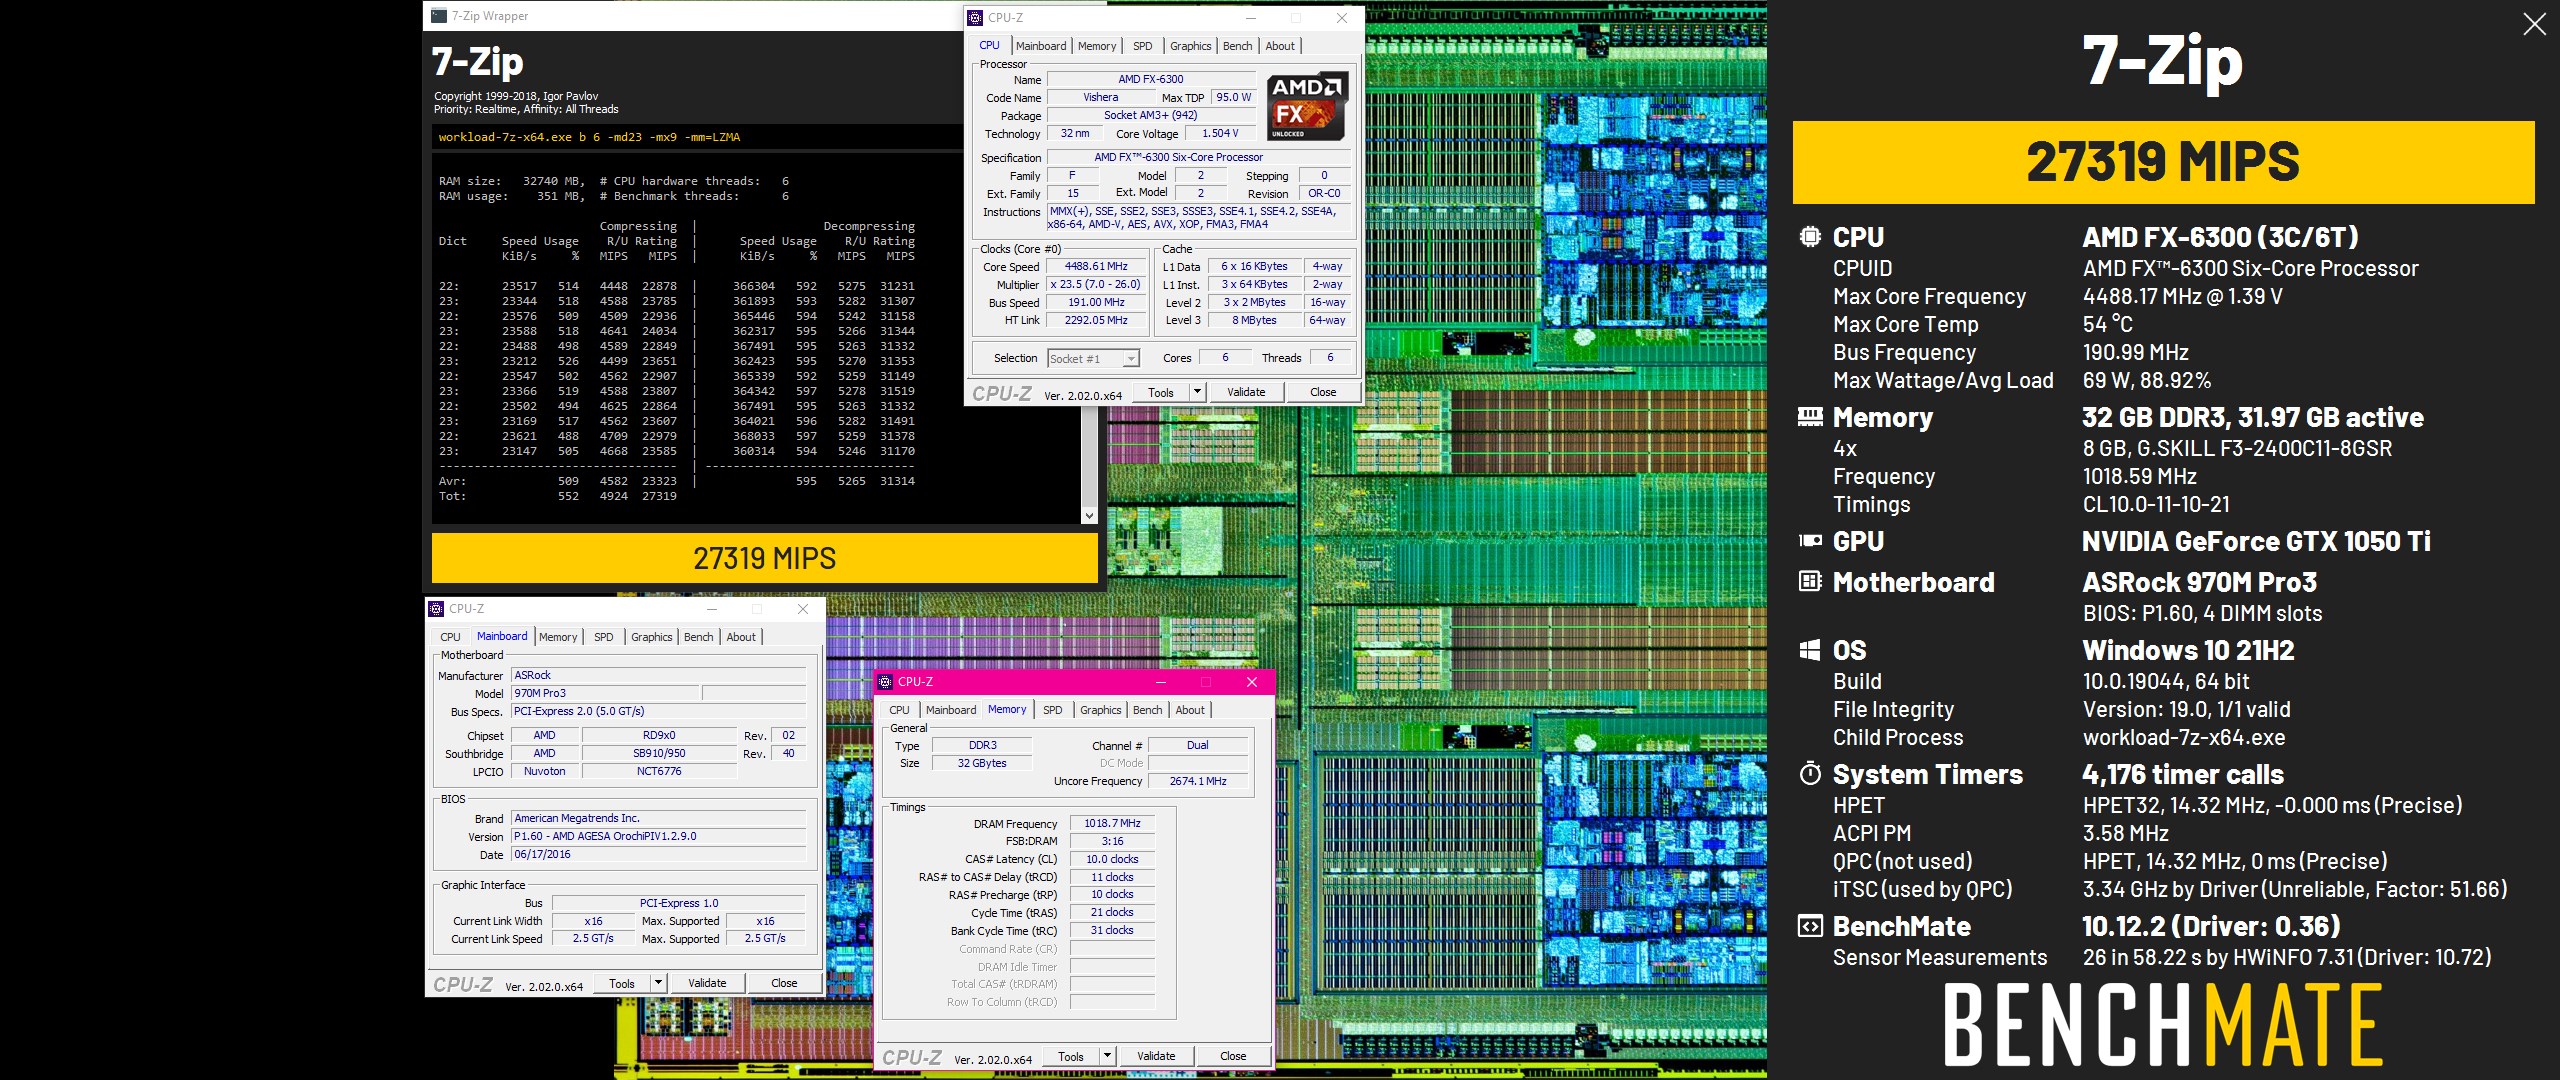Click the BENCHMATE logo at the panel bottom
Screen dimensions: 2560x1080
[x=2163, y=1024]
